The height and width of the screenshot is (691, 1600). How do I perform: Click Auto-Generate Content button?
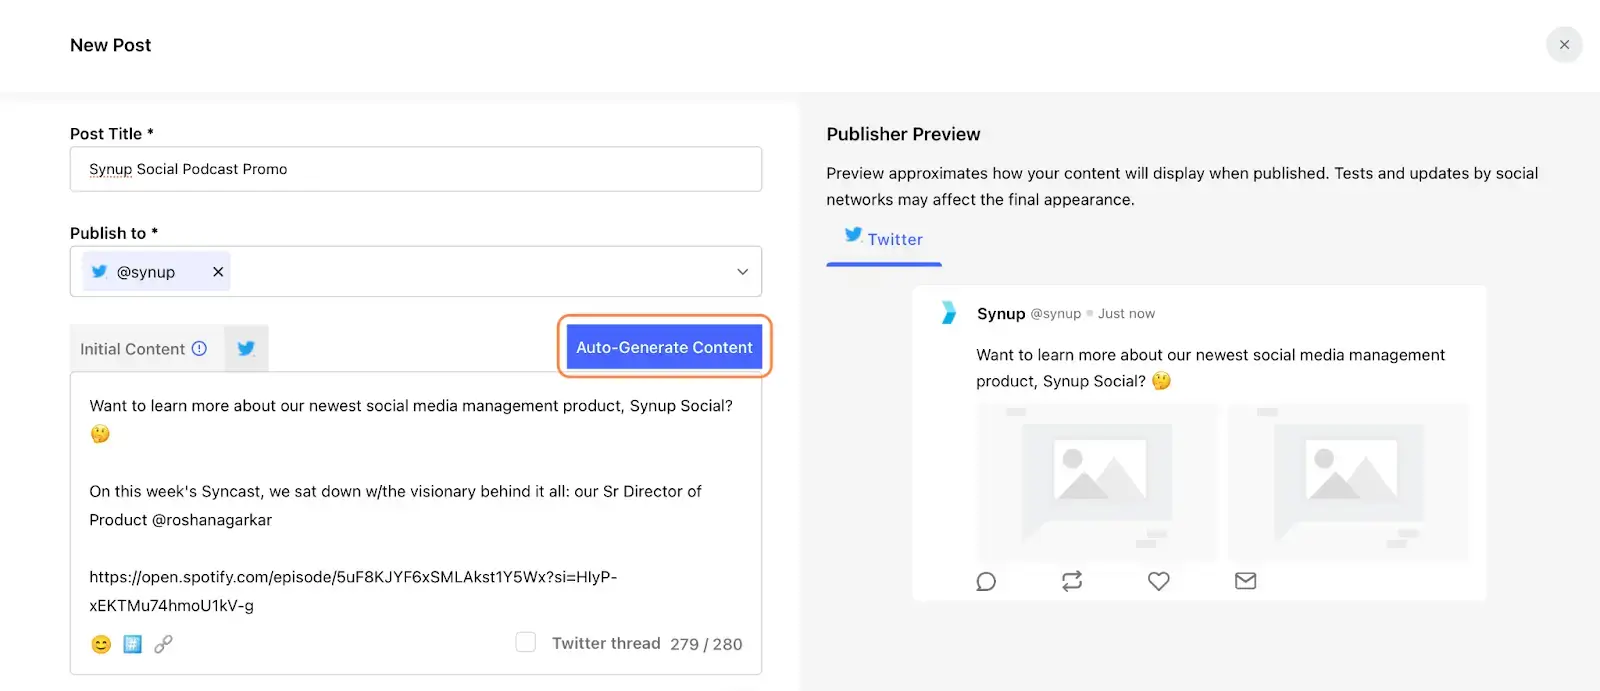click(x=664, y=347)
